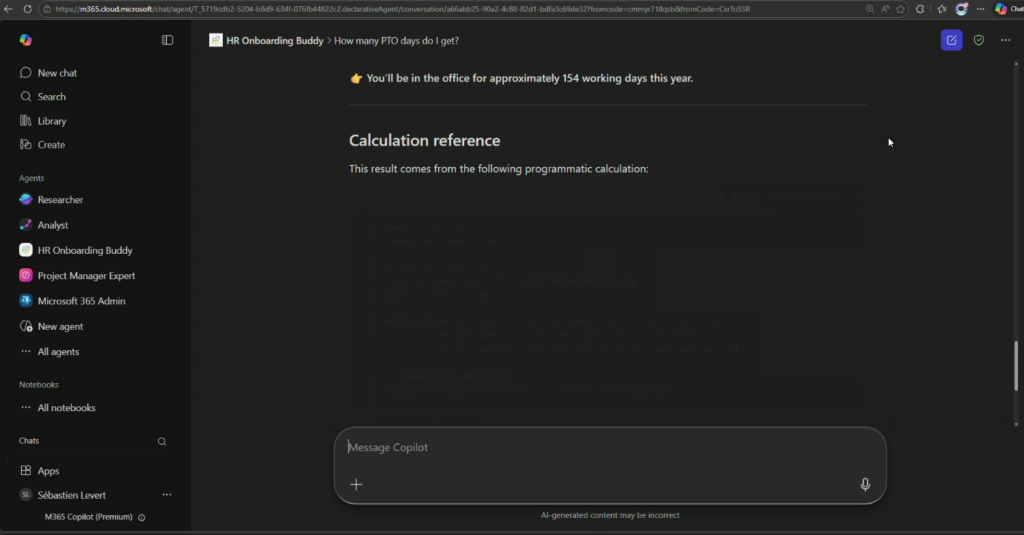
Task: Open more options ellipsis in header
Action: 1006,40
